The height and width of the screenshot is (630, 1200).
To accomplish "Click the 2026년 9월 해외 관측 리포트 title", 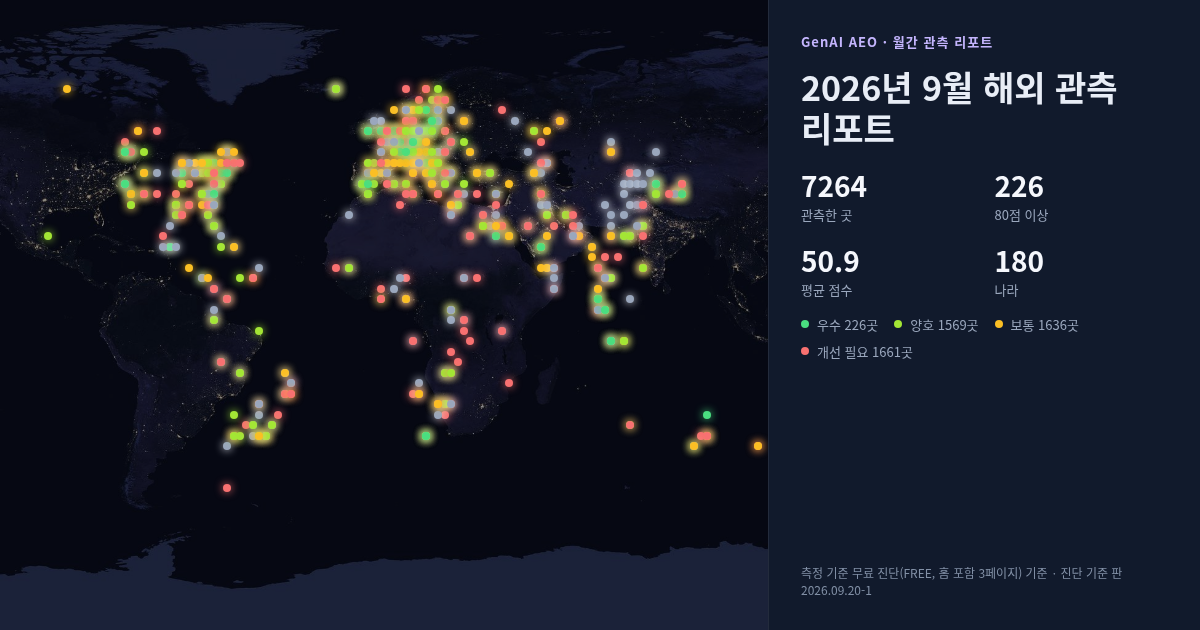I will [959, 108].
